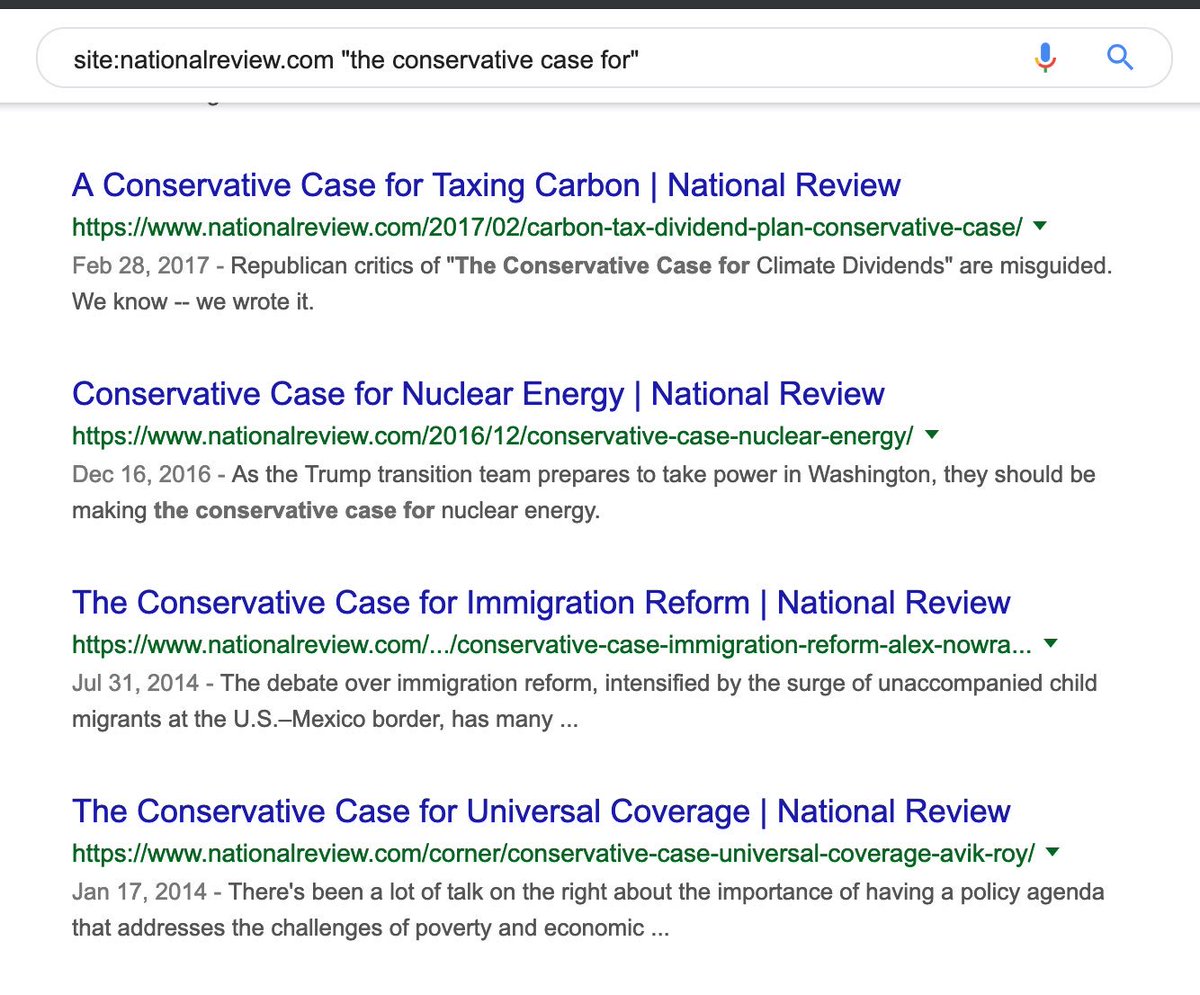
Task: Click the blue magnifier search icon
Action: pyautogui.click(x=1120, y=58)
